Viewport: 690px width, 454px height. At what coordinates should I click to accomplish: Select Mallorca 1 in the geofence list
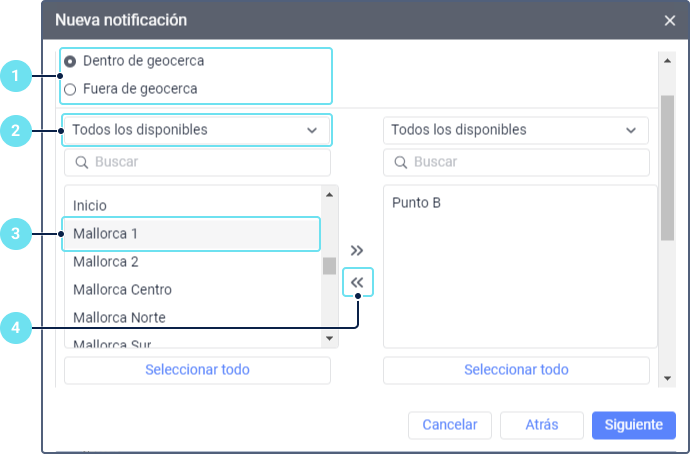tap(190, 234)
